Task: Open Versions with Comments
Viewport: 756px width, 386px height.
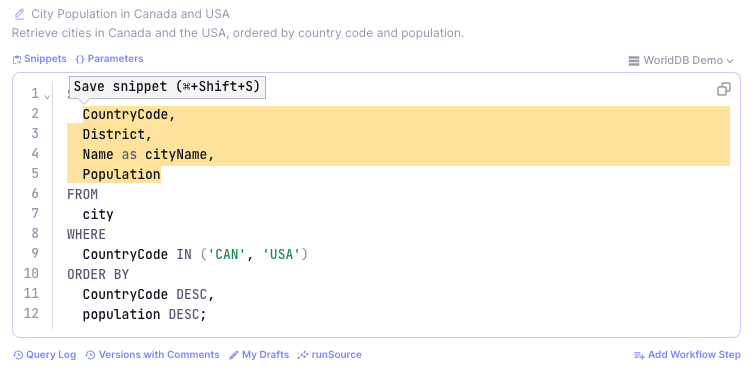Action: (x=152, y=355)
